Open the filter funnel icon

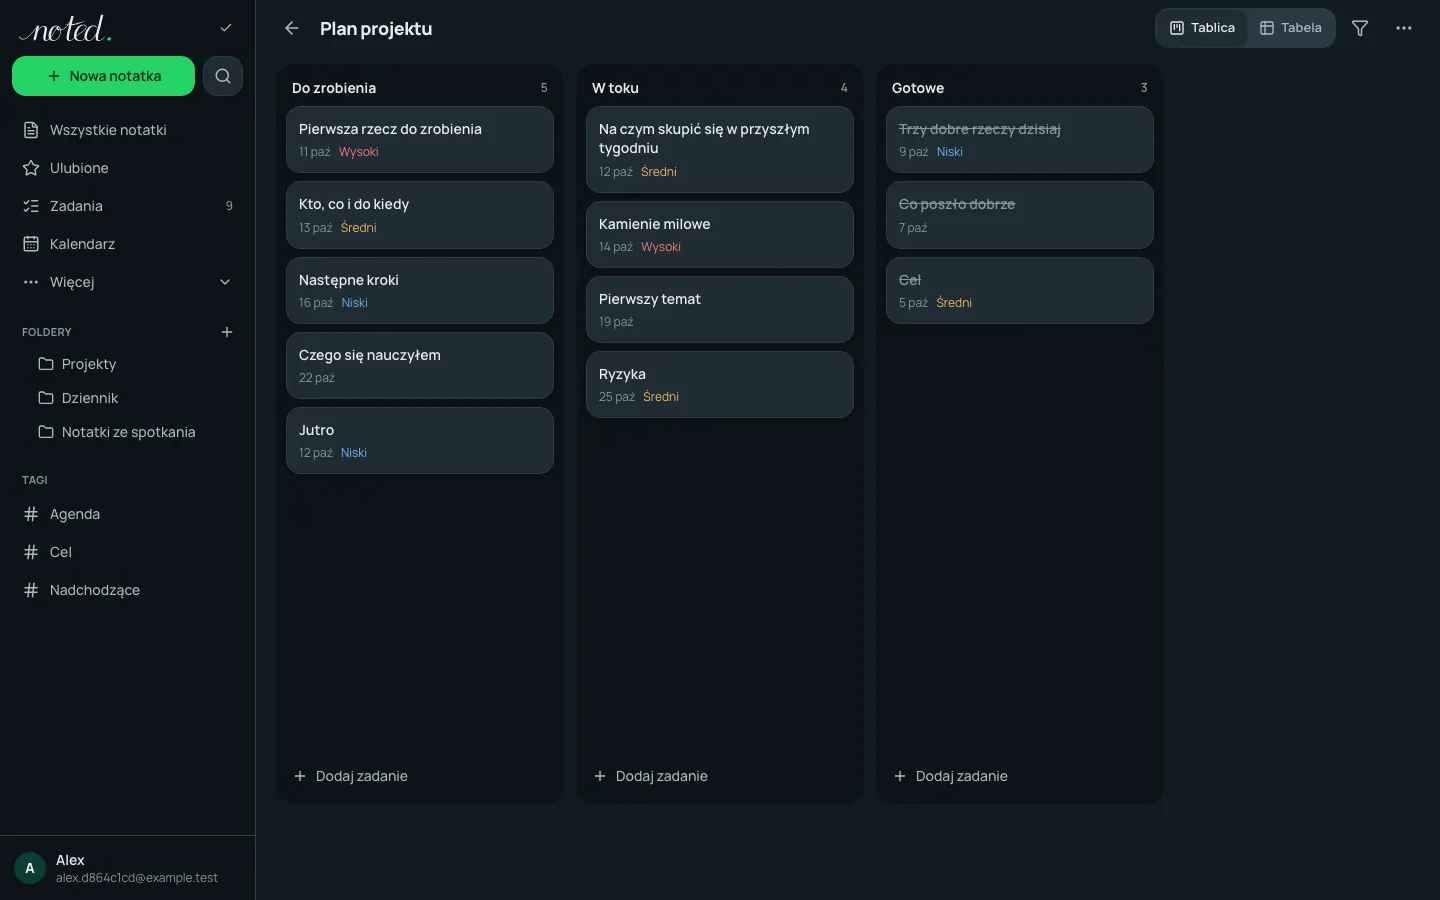click(1360, 28)
